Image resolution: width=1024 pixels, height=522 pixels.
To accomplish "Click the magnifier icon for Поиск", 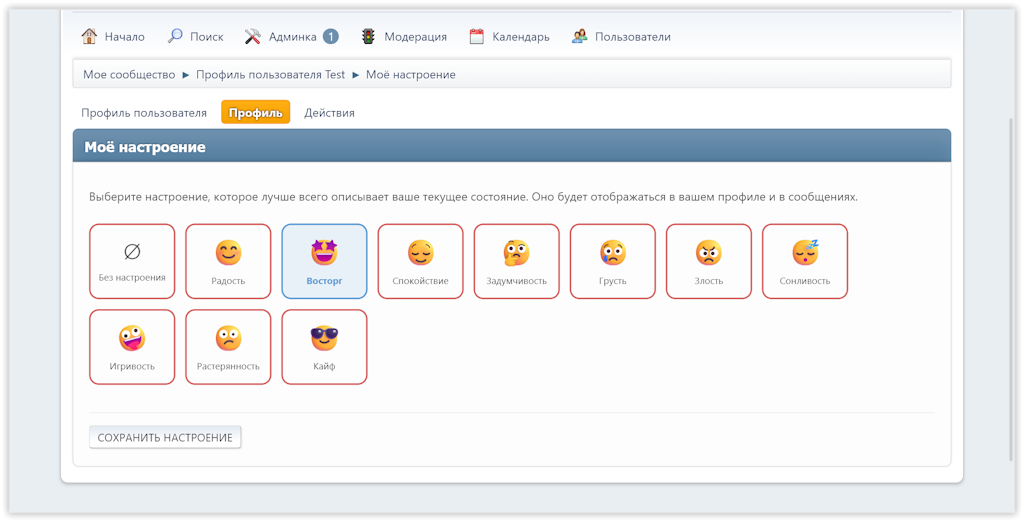I will (175, 36).
